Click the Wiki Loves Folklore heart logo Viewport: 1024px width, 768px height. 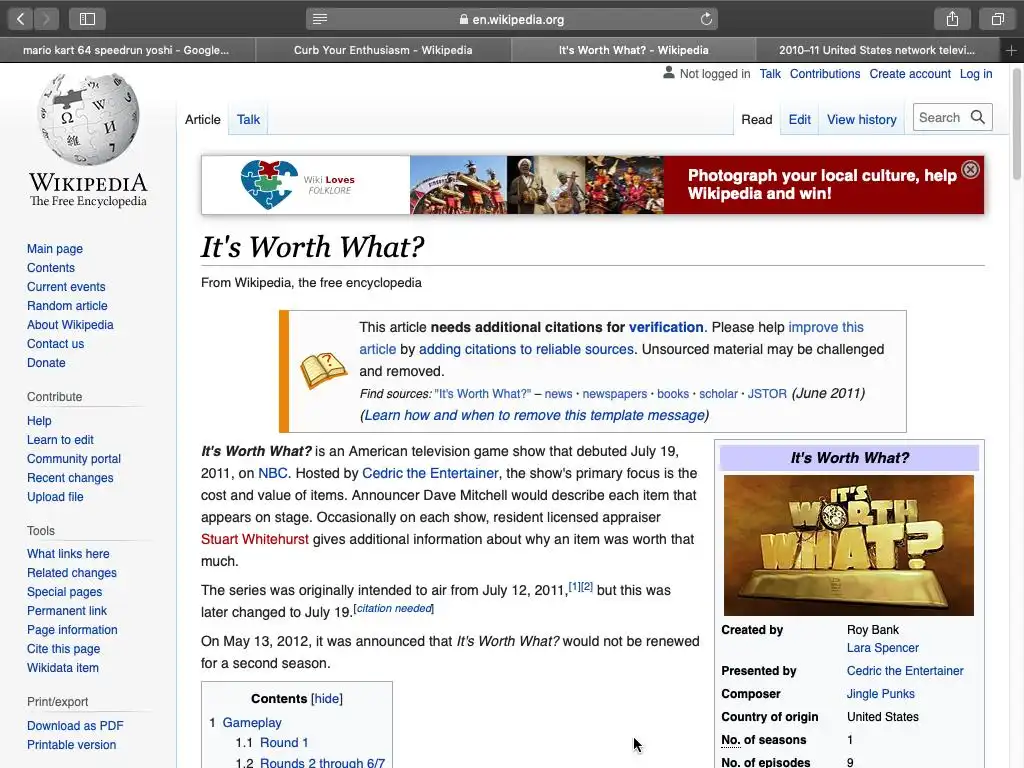(x=269, y=184)
